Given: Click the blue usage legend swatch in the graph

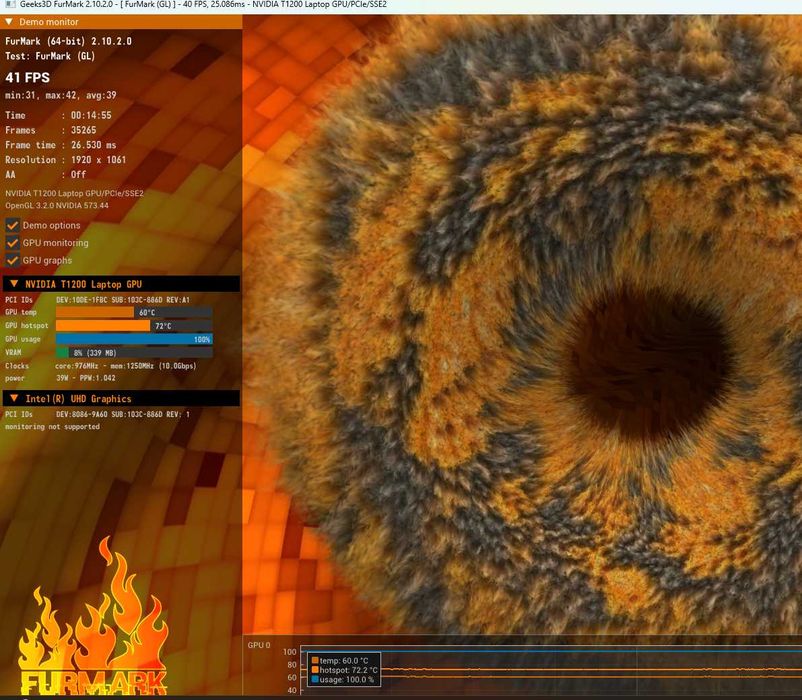Looking at the screenshot, I should coord(315,680).
